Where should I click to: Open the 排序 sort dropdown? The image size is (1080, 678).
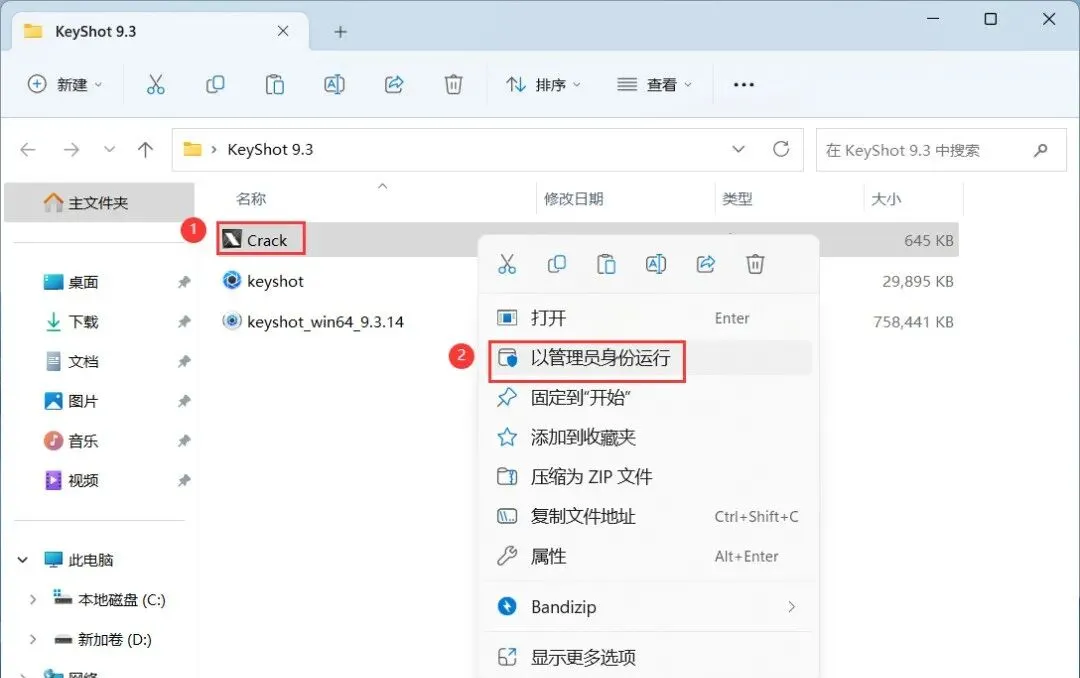[543, 85]
